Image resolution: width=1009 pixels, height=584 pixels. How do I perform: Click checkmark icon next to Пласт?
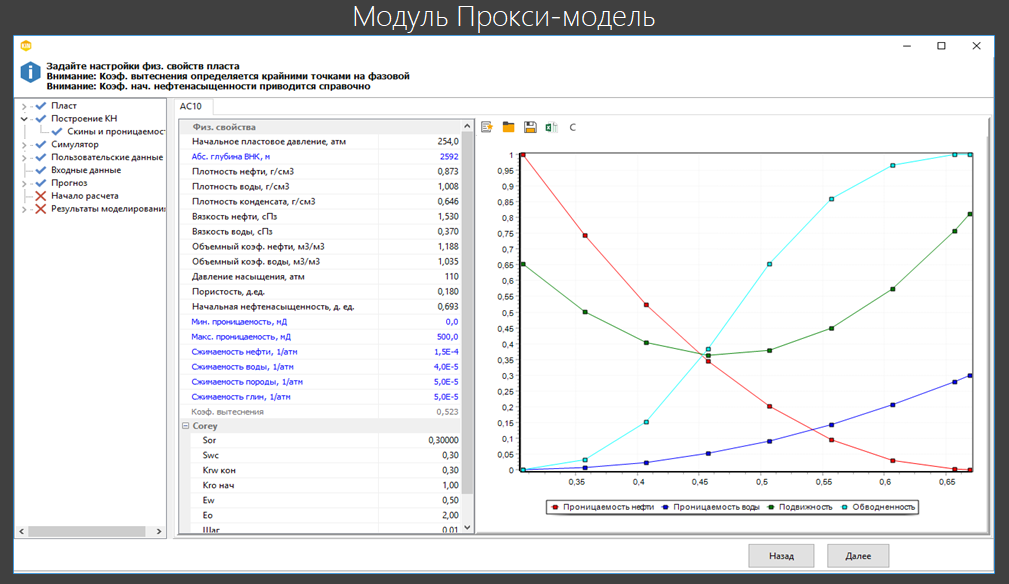coord(41,105)
